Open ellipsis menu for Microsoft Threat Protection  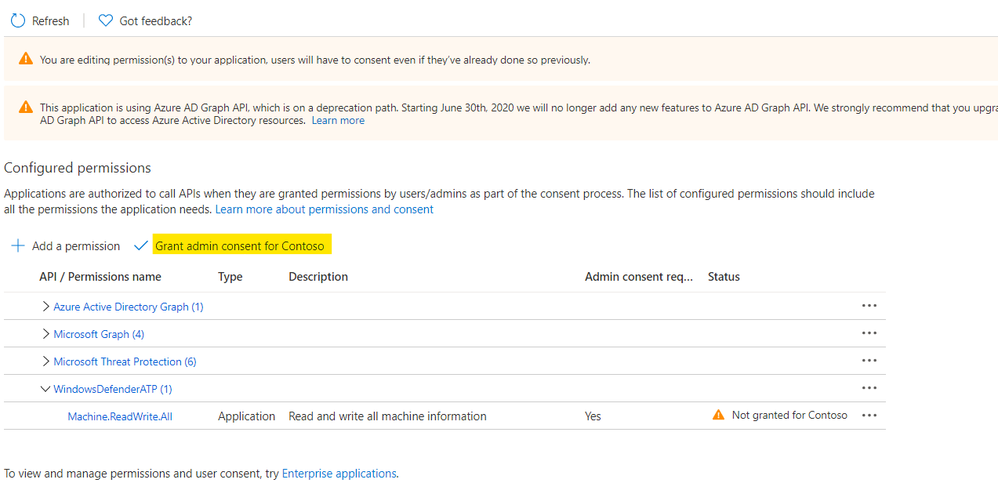[x=868, y=361]
